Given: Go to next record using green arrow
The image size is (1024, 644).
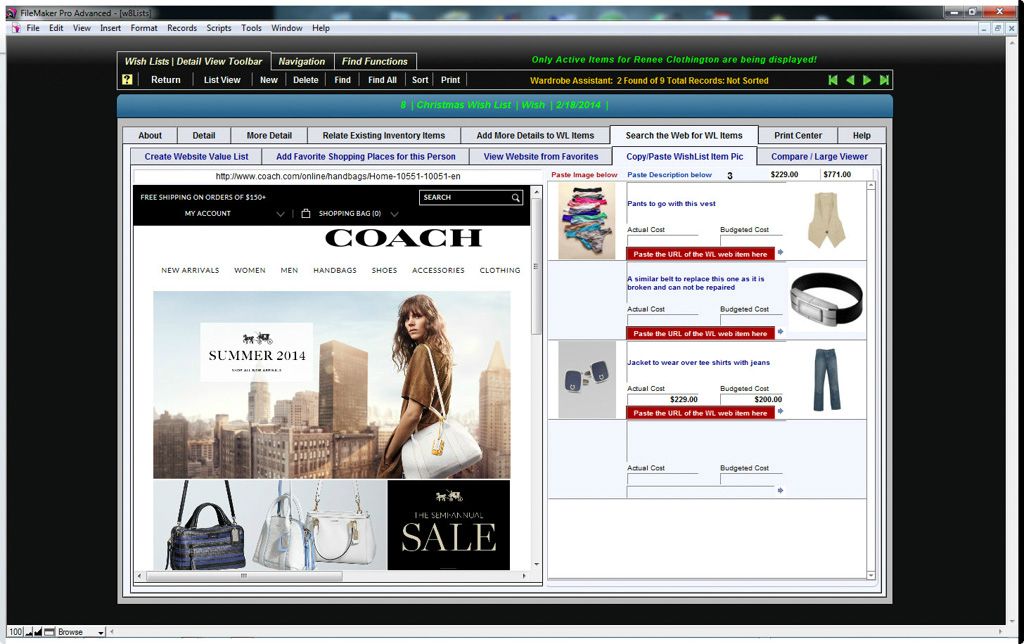Looking at the screenshot, I should tap(867, 80).
